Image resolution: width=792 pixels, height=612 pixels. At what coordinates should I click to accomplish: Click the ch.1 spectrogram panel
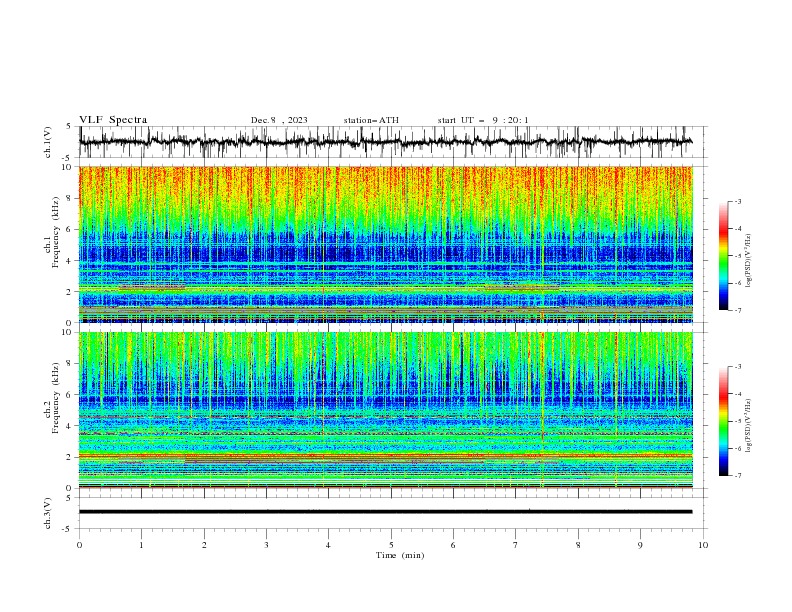(386, 244)
